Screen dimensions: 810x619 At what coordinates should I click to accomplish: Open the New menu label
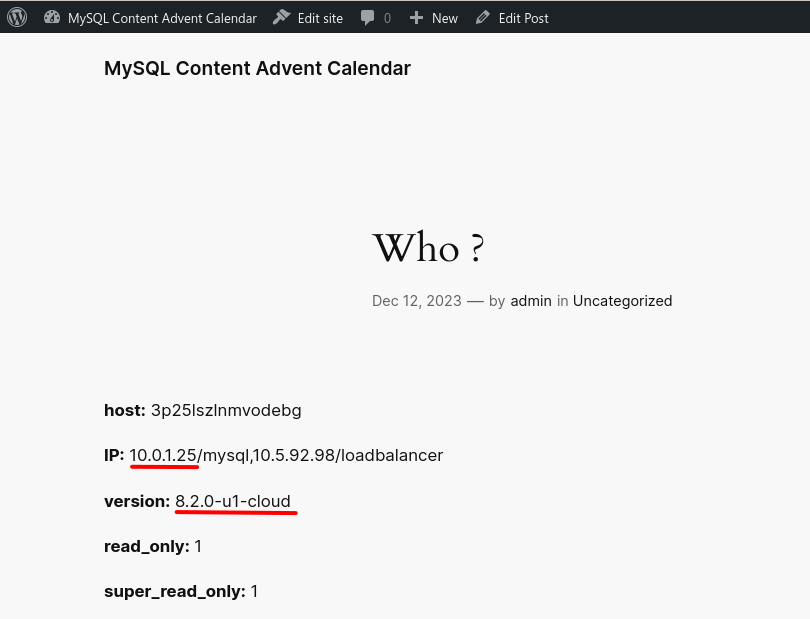click(x=445, y=18)
